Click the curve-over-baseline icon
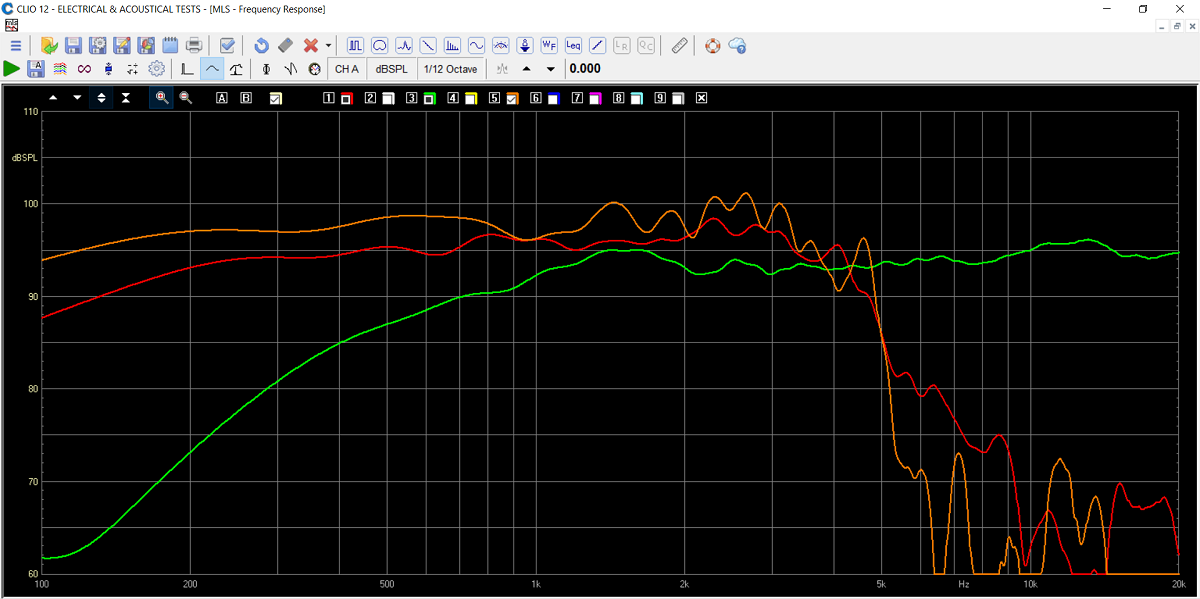 pos(236,69)
